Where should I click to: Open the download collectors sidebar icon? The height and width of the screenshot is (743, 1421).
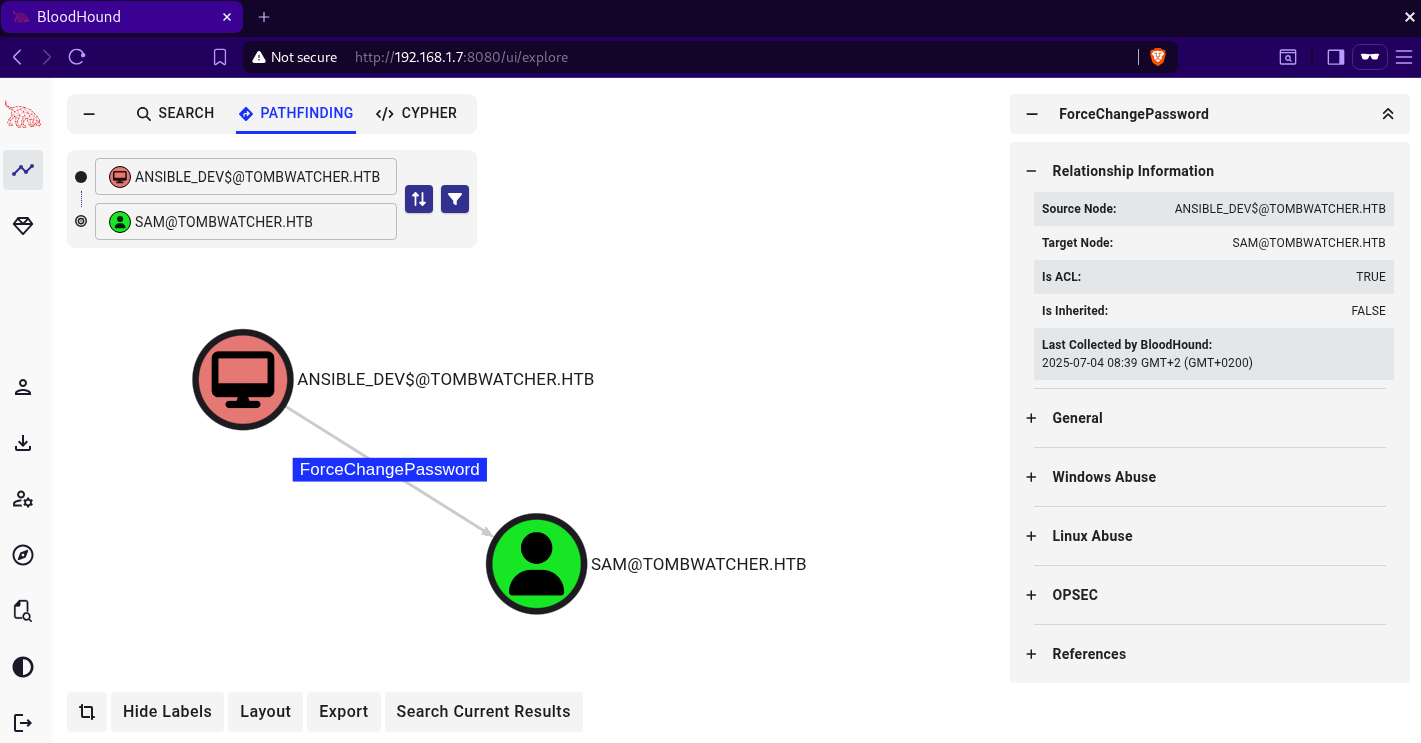coord(23,443)
